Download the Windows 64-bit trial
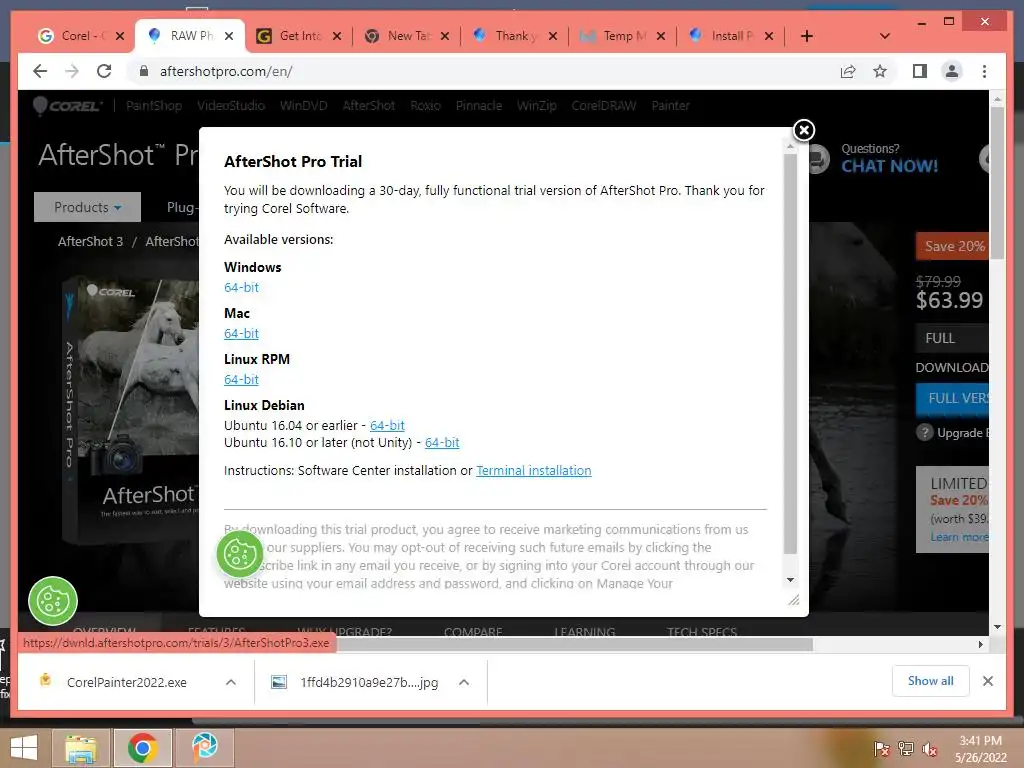The image size is (1024, 768). click(x=241, y=287)
